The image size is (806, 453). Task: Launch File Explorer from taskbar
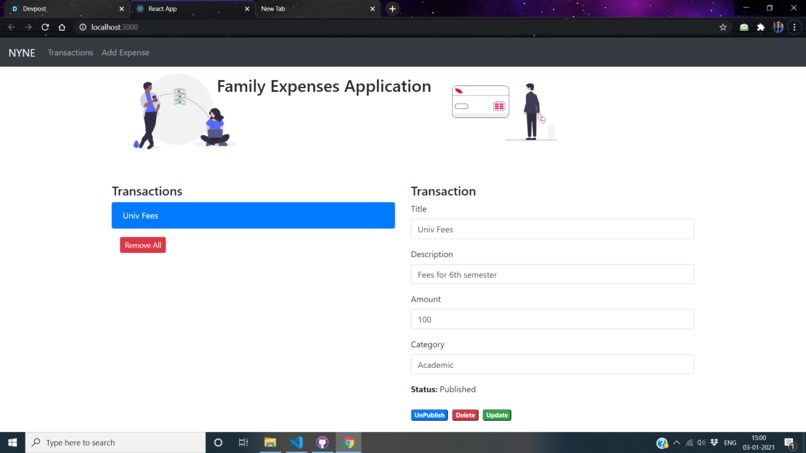[270, 442]
